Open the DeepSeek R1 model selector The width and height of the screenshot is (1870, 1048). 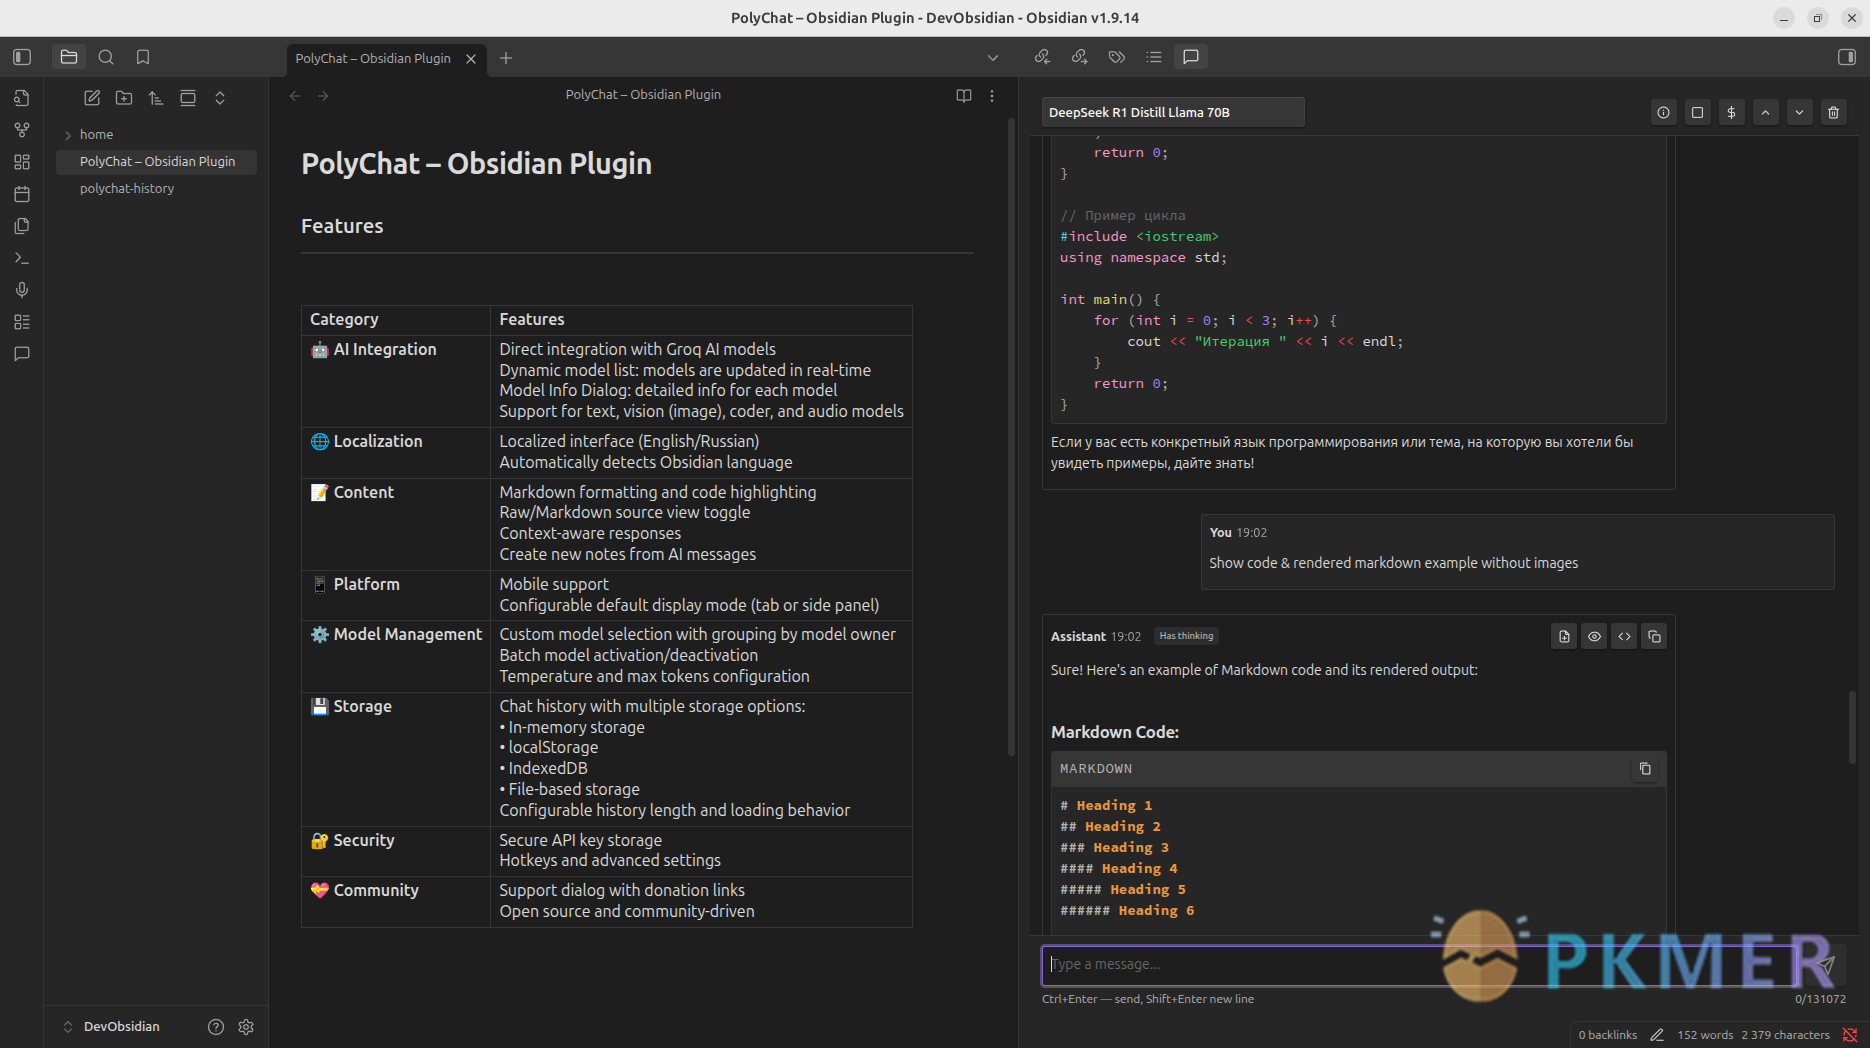[x=1173, y=112]
